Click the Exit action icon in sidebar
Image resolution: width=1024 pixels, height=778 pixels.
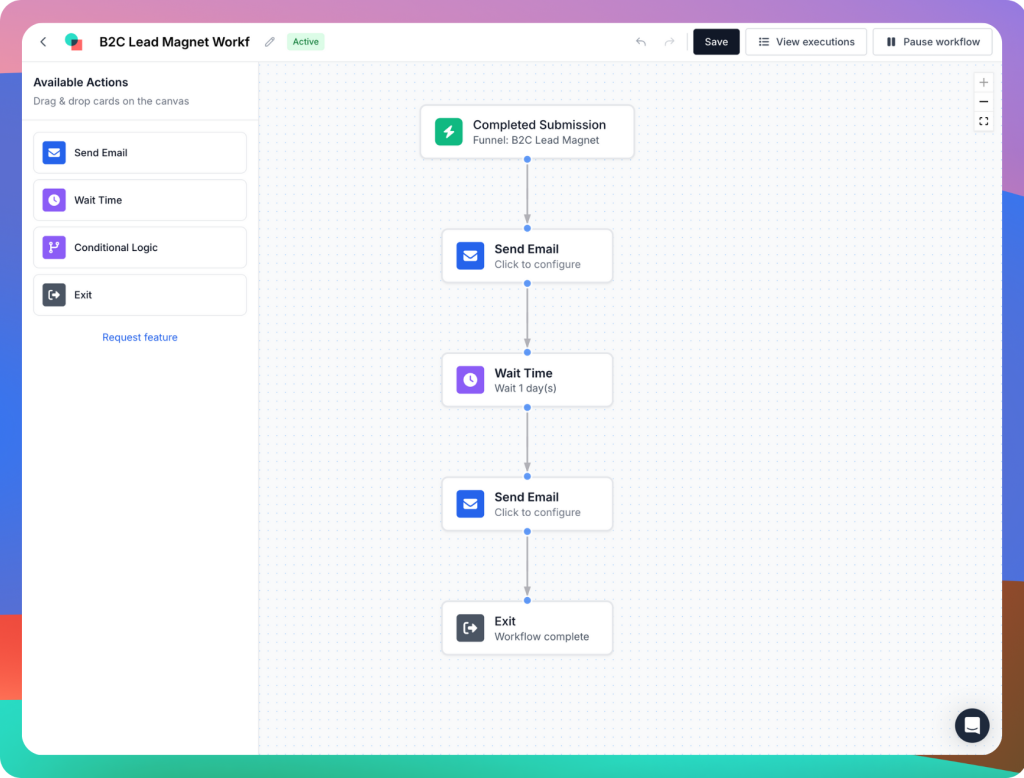(53, 294)
